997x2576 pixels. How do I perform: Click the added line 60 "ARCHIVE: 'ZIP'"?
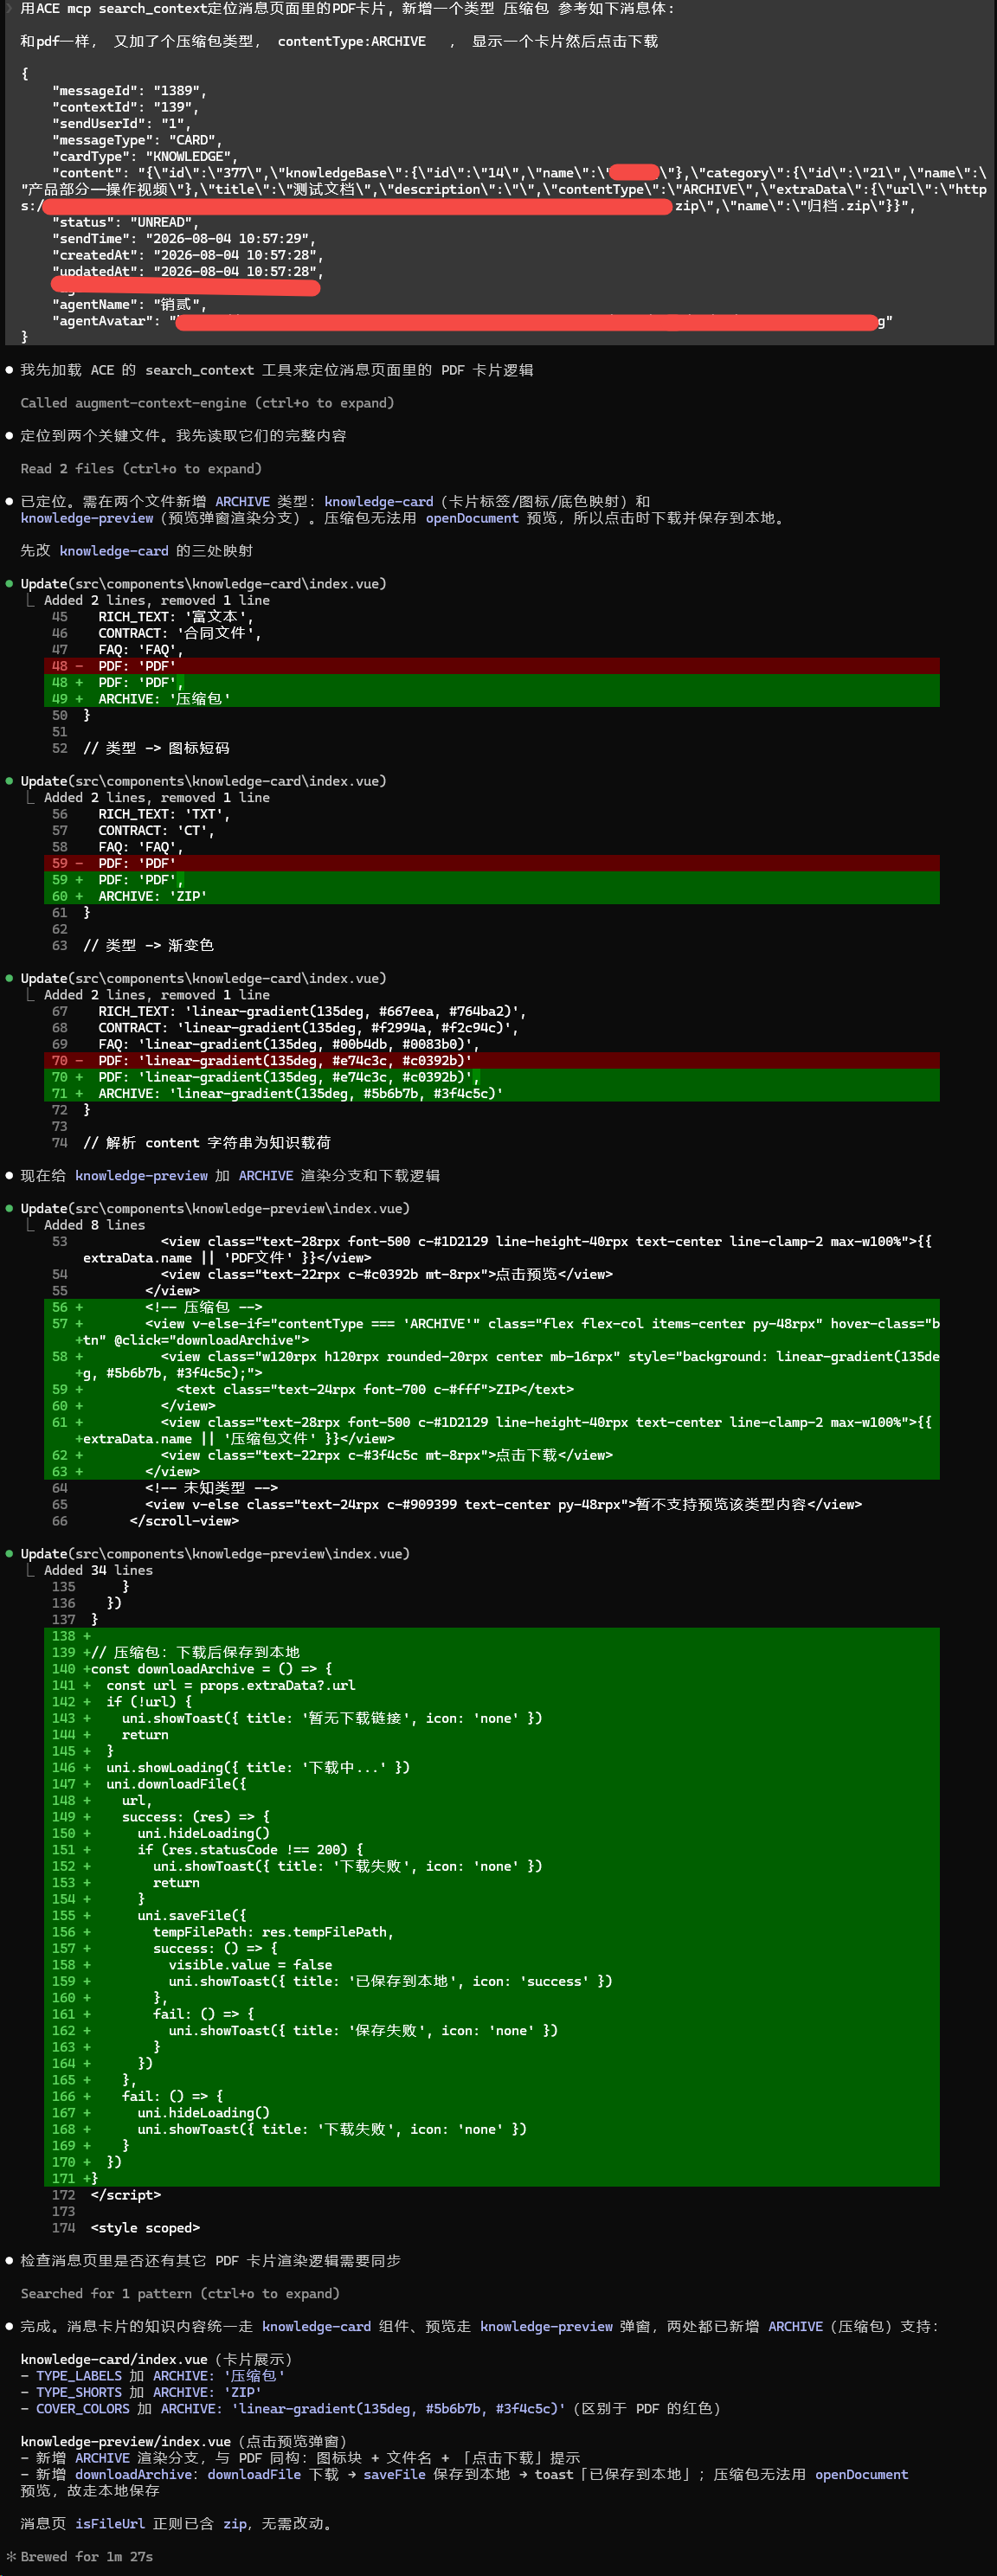(491, 896)
